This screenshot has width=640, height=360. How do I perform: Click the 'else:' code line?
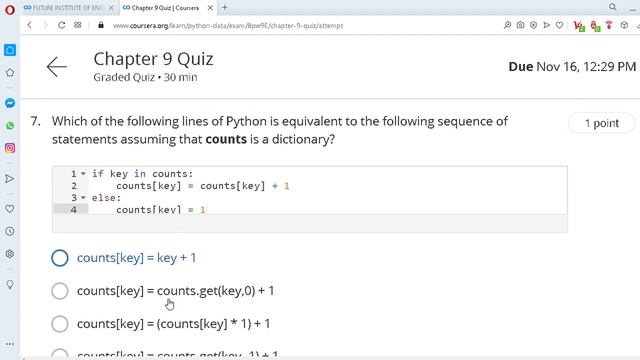[x=106, y=198]
